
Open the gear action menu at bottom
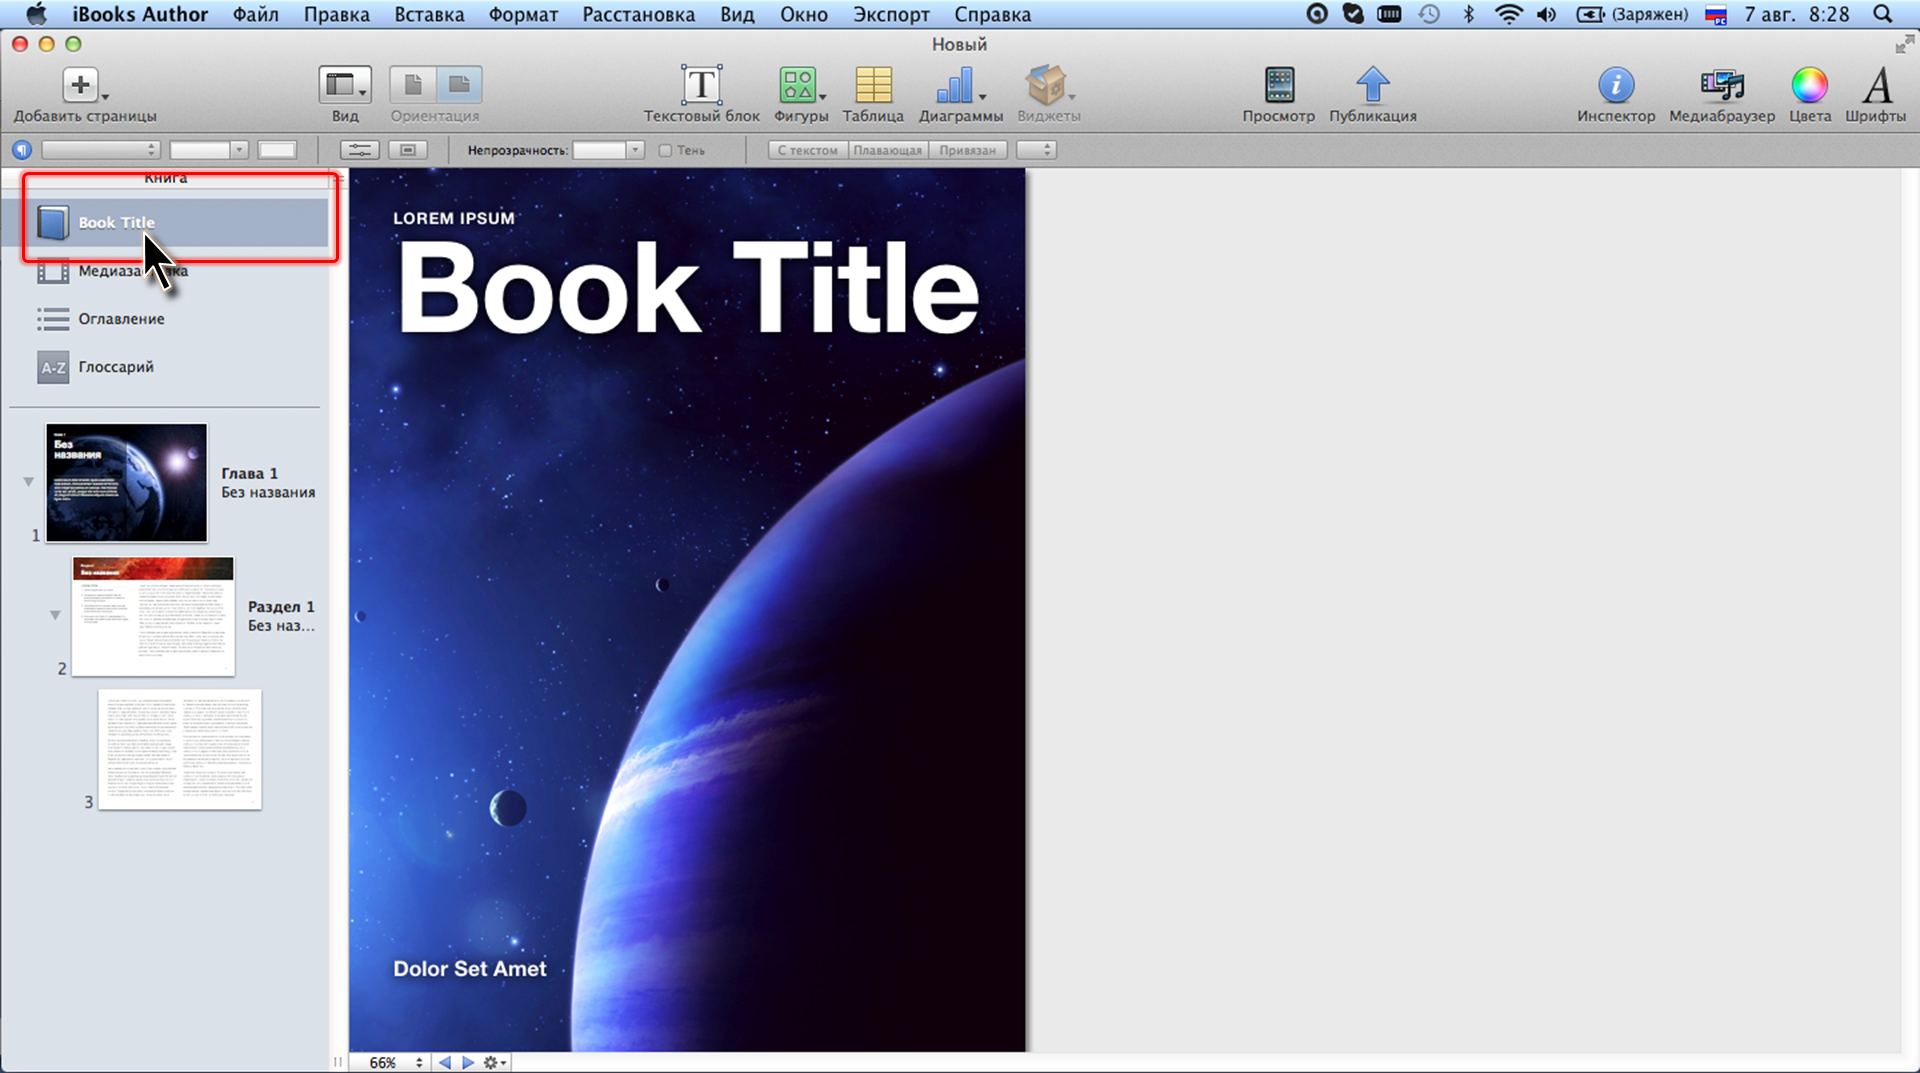[x=495, y=1062]
